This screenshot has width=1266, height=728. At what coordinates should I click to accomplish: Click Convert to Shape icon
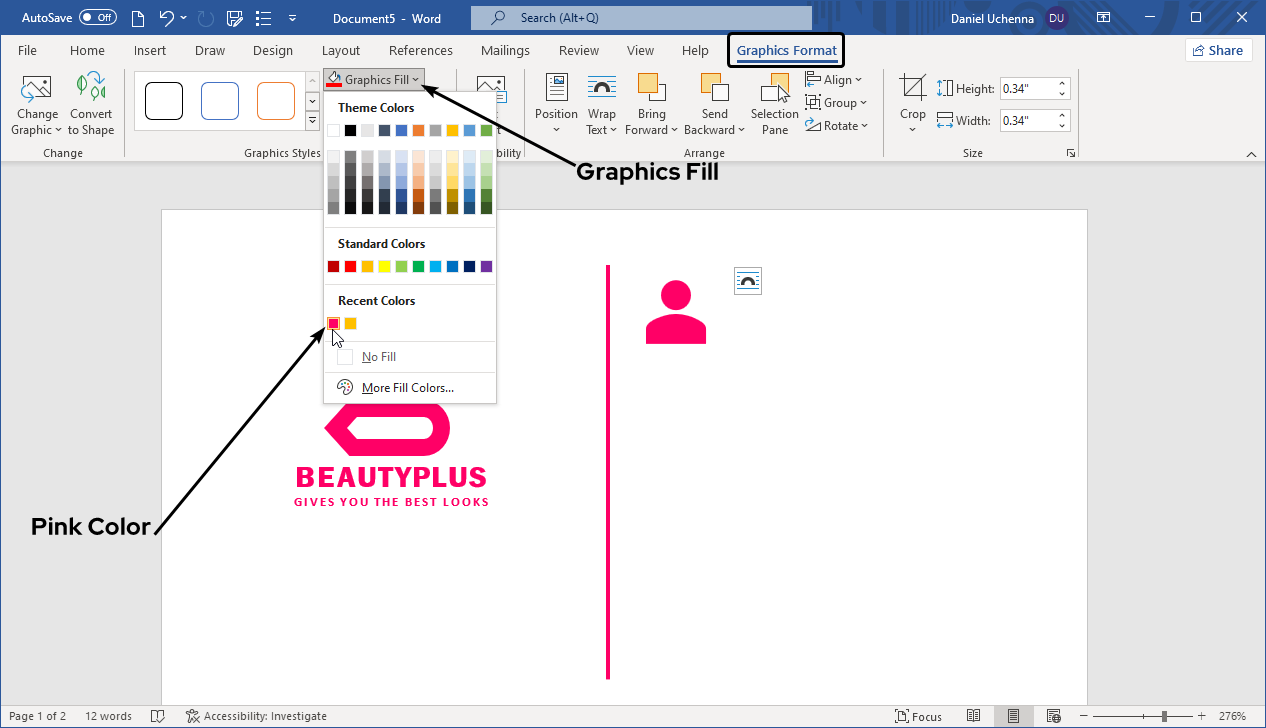tap(91, 90)
